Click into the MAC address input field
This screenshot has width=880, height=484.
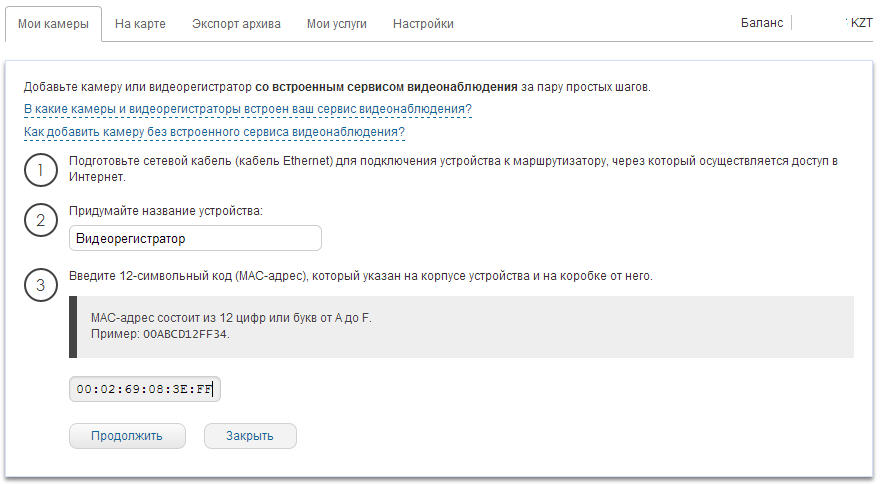(x=145, y=389)
